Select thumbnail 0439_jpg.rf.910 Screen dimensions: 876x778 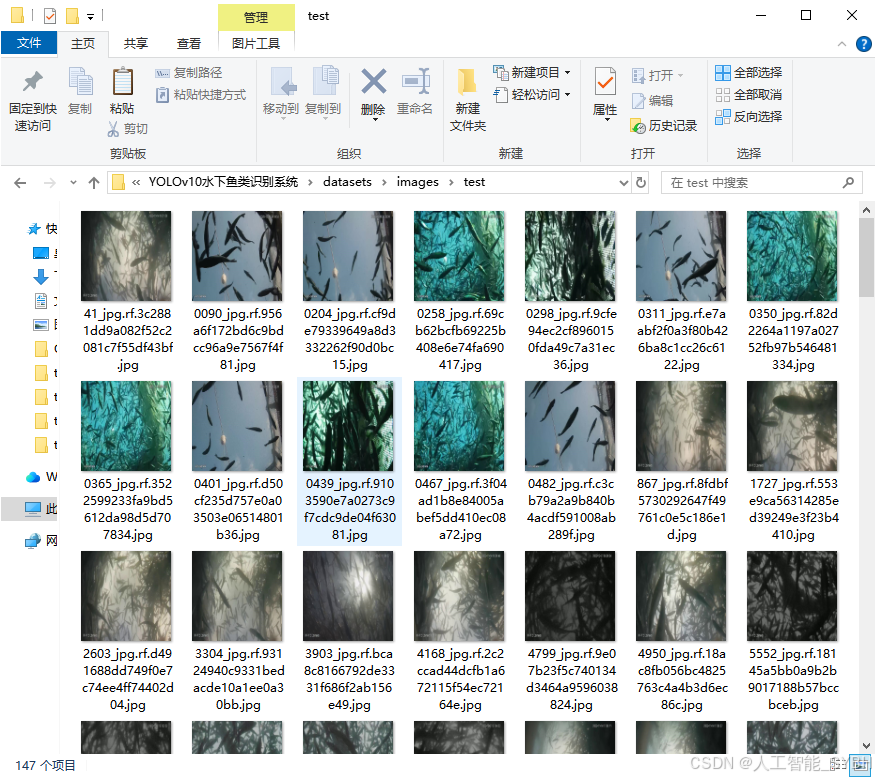(x=348, y=426)
